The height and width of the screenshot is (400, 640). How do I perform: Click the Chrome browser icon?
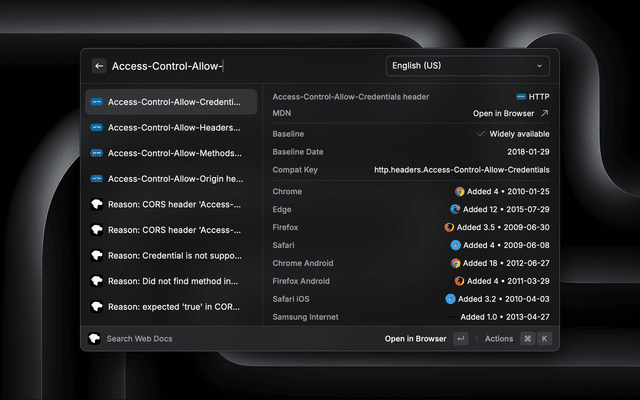click(460, 191)
